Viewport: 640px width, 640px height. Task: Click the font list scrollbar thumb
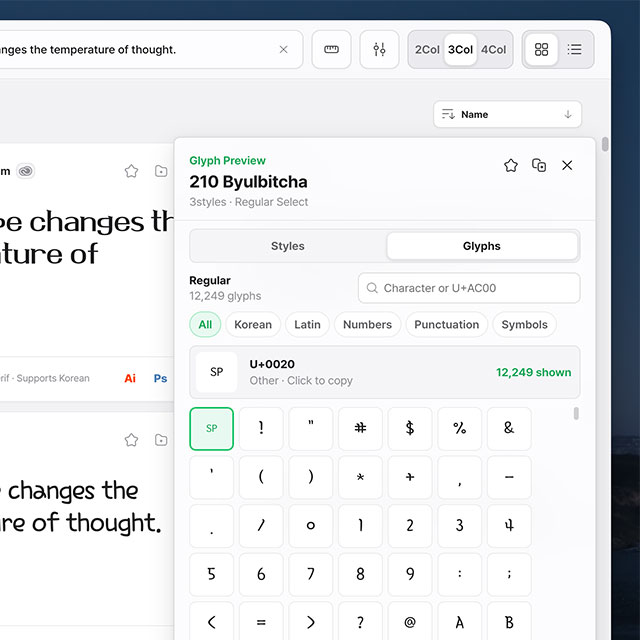605,144
